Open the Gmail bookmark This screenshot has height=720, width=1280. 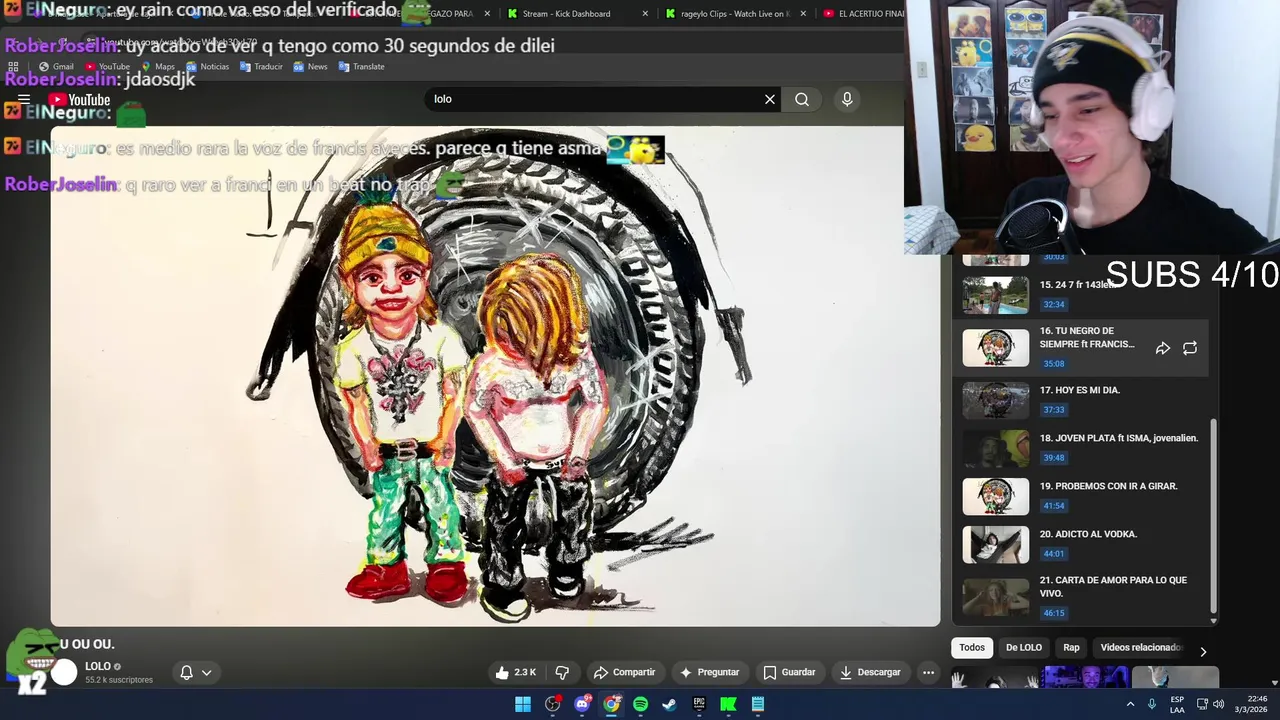click(x=56, y=66)
